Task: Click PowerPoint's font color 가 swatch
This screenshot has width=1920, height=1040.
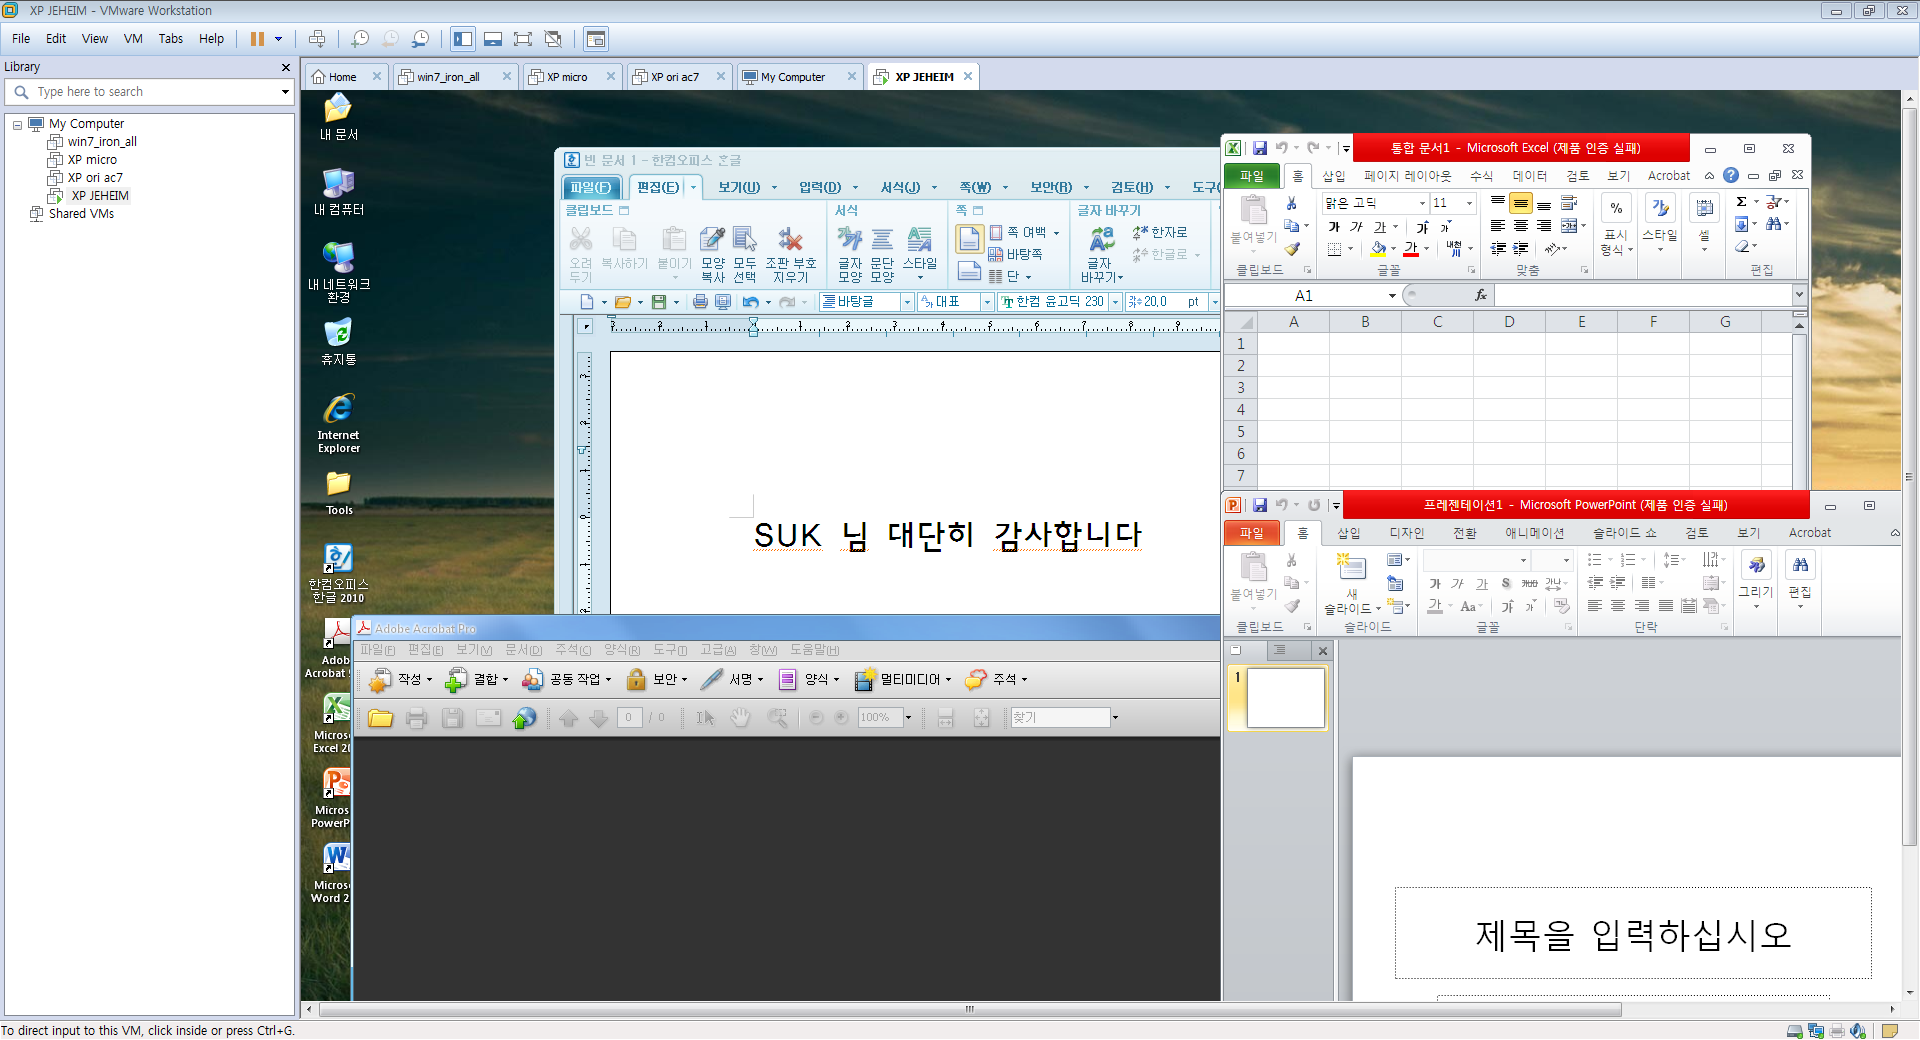Action: point(1435,606)
